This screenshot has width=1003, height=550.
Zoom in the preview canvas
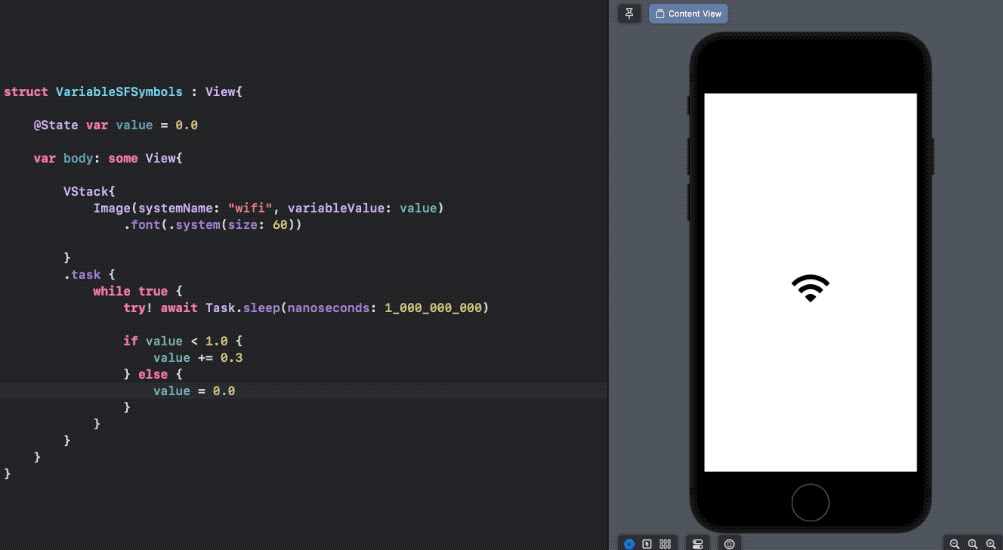click(991, 544)
